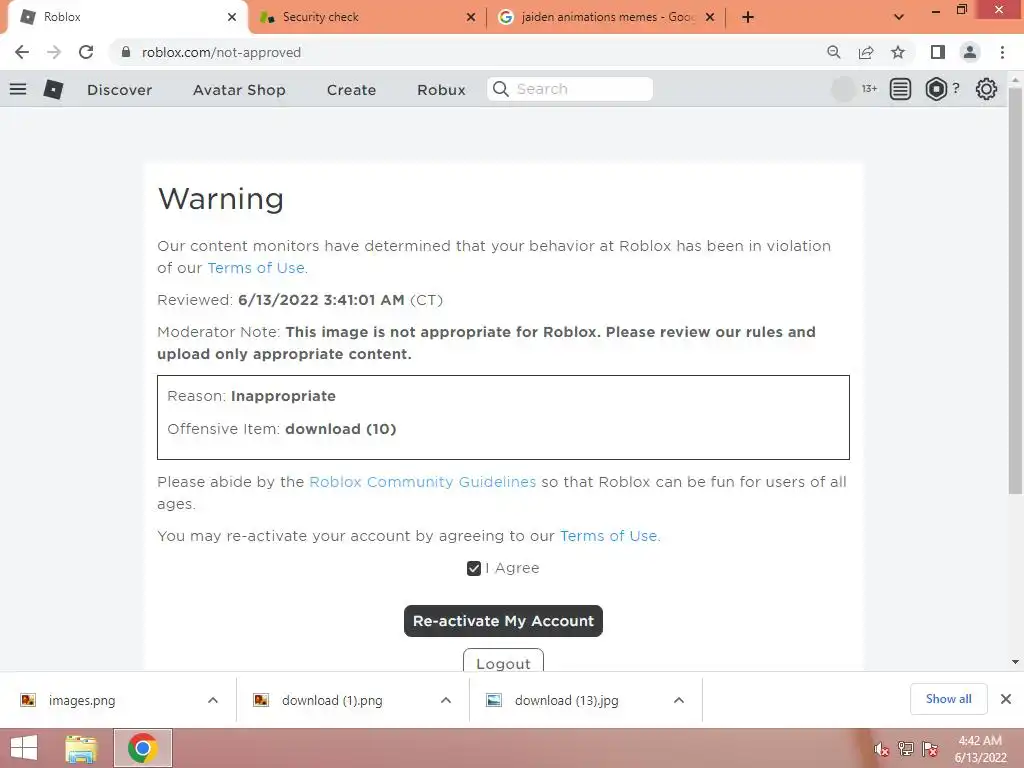The width and height of the screenshot is (1024, 768).
Task: Open the Chrome profile avatar icon
Action: tap(970, 52)
